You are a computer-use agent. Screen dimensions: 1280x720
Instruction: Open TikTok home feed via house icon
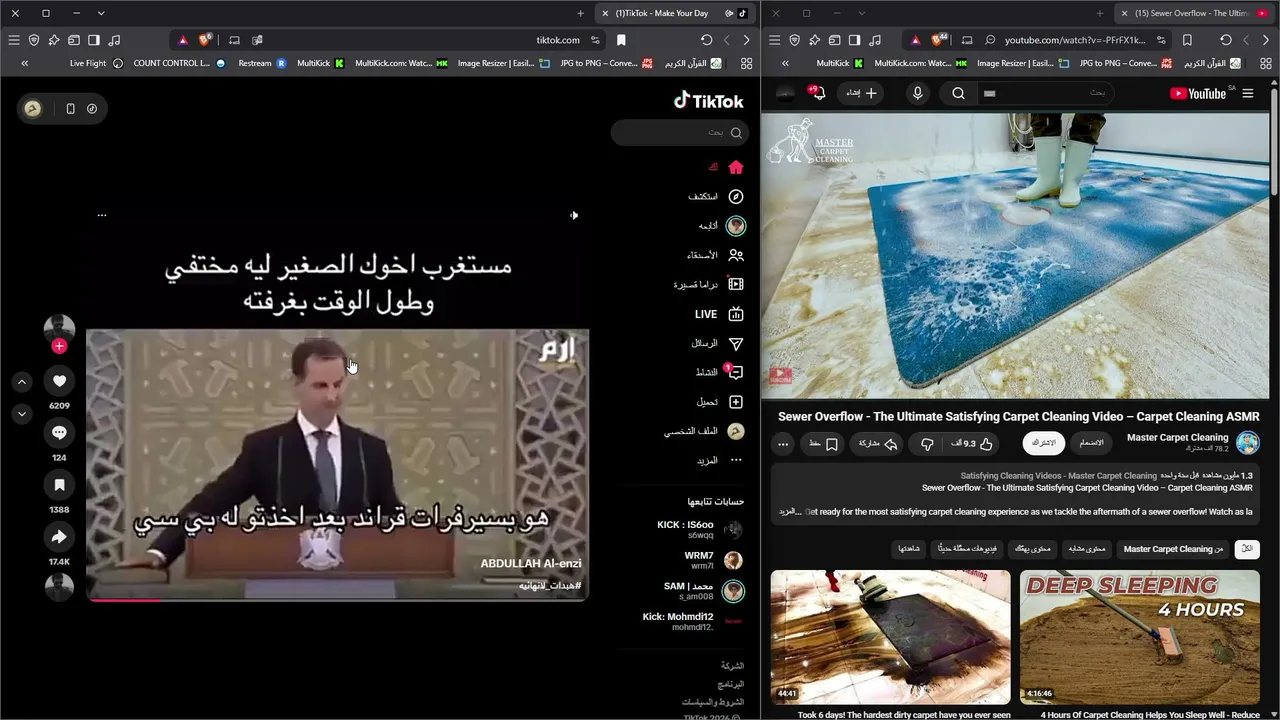pos(736,167)
